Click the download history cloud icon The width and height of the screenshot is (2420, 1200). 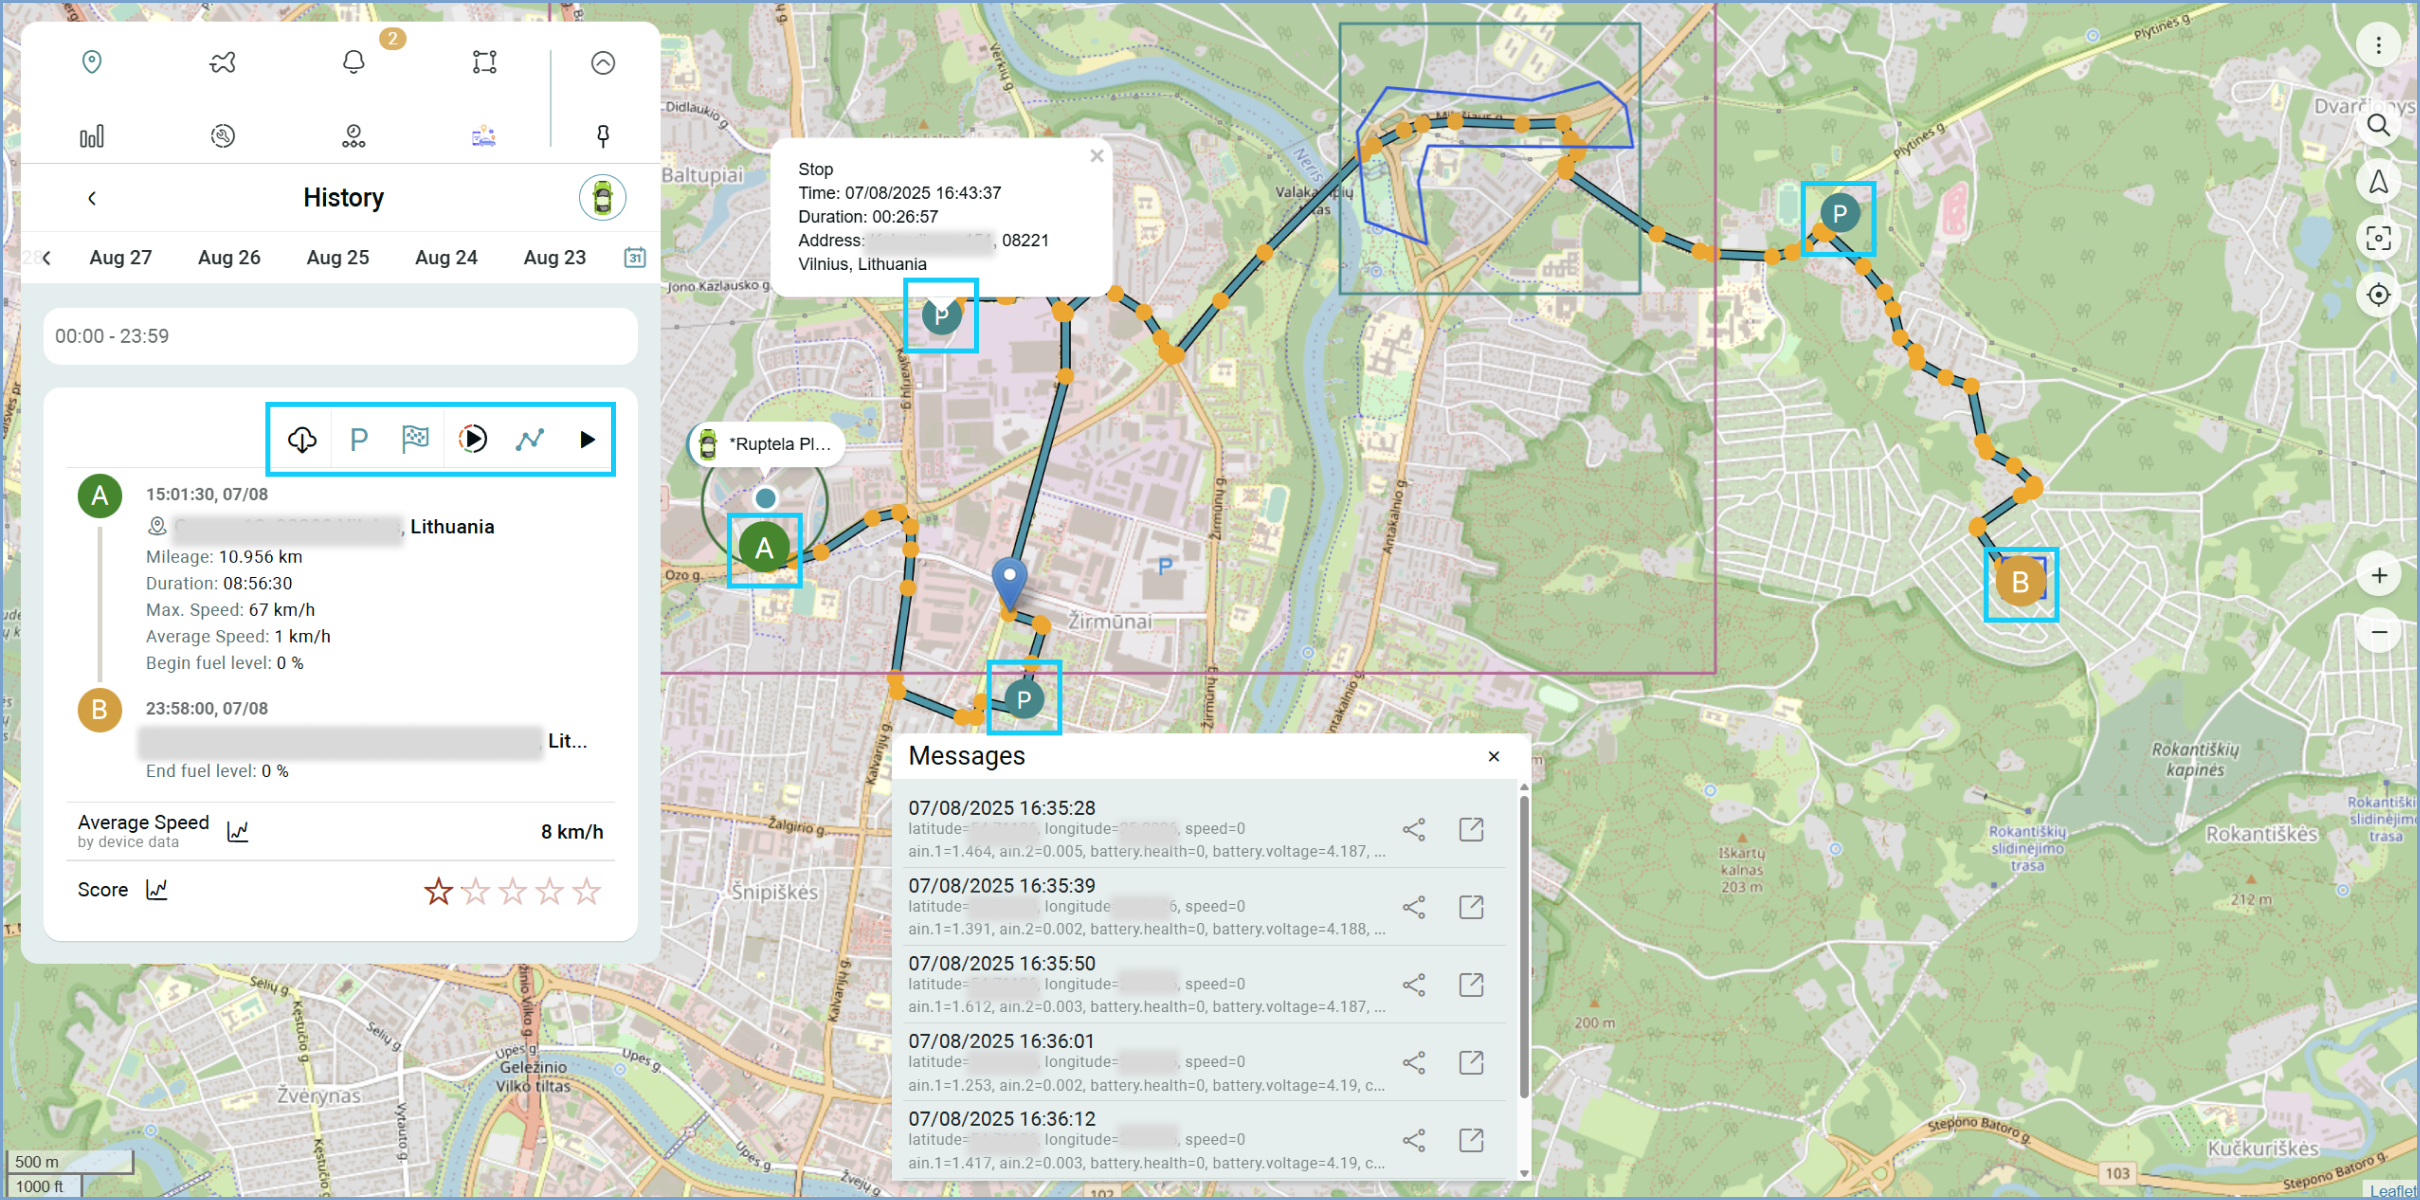tap(302, 439)
